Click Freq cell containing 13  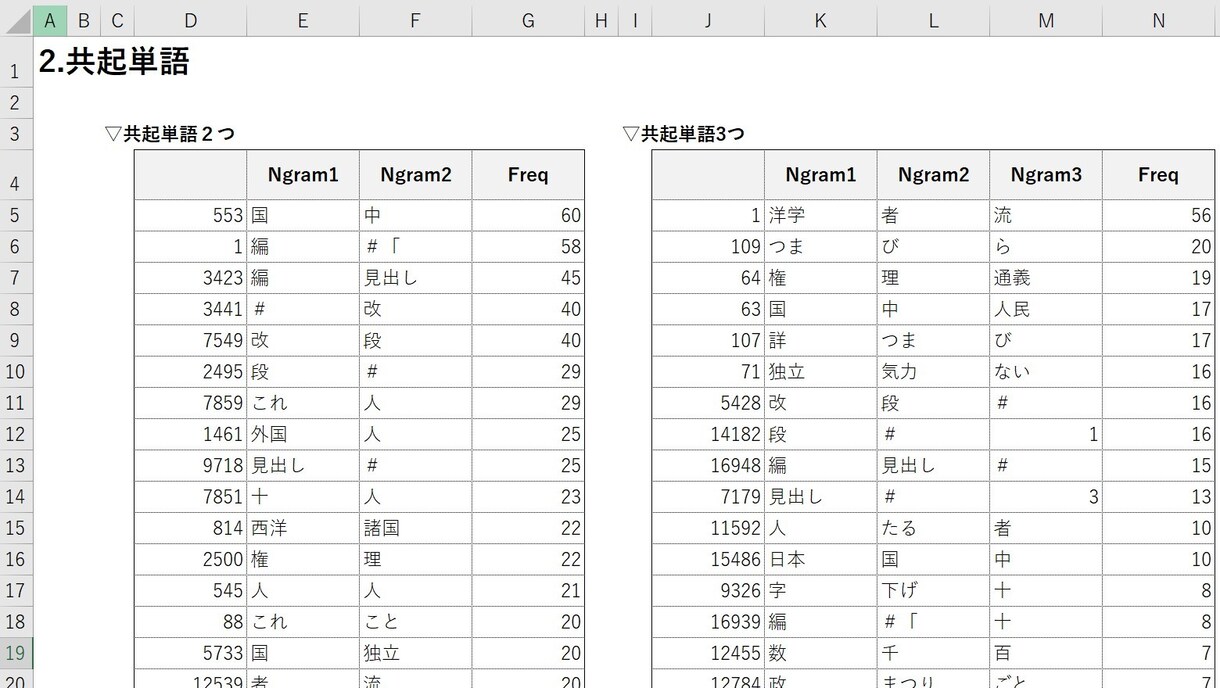coord(1158,496)
